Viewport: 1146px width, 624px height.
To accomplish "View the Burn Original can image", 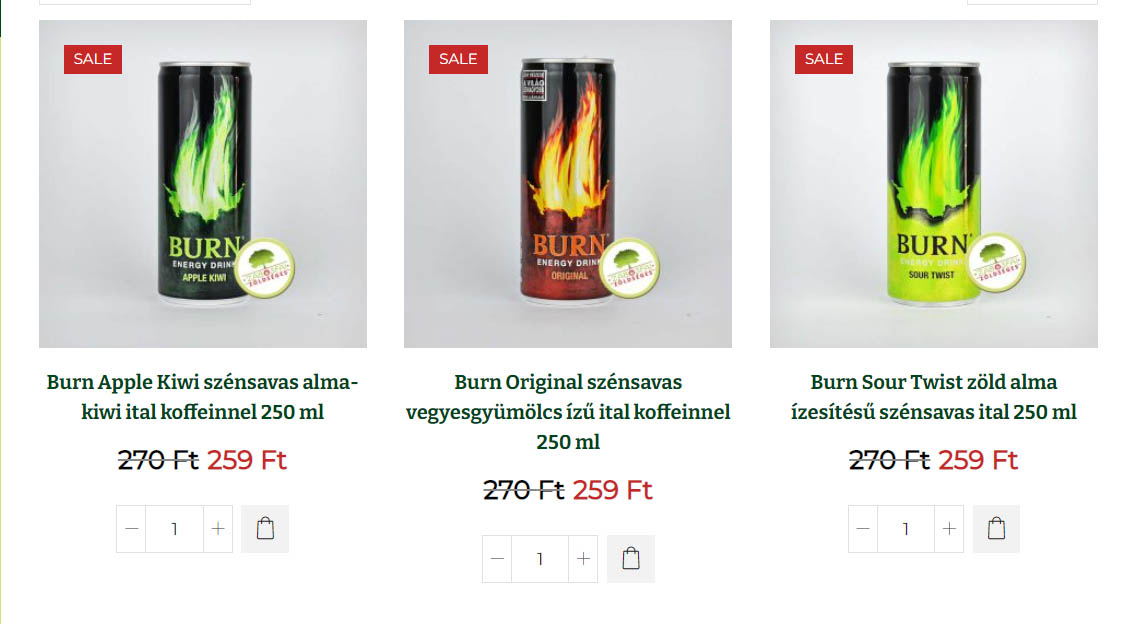I will click(568, 183).
